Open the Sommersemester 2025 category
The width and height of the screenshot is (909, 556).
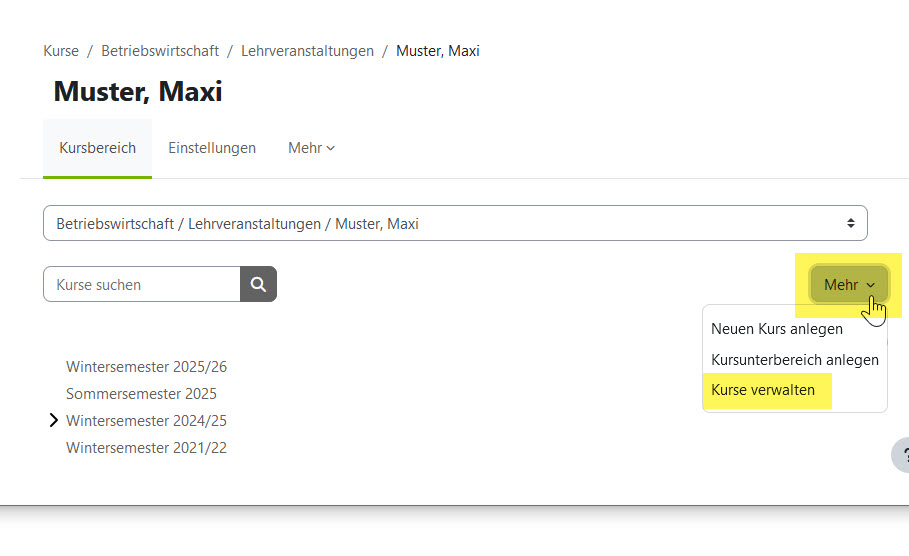point(141,394)
